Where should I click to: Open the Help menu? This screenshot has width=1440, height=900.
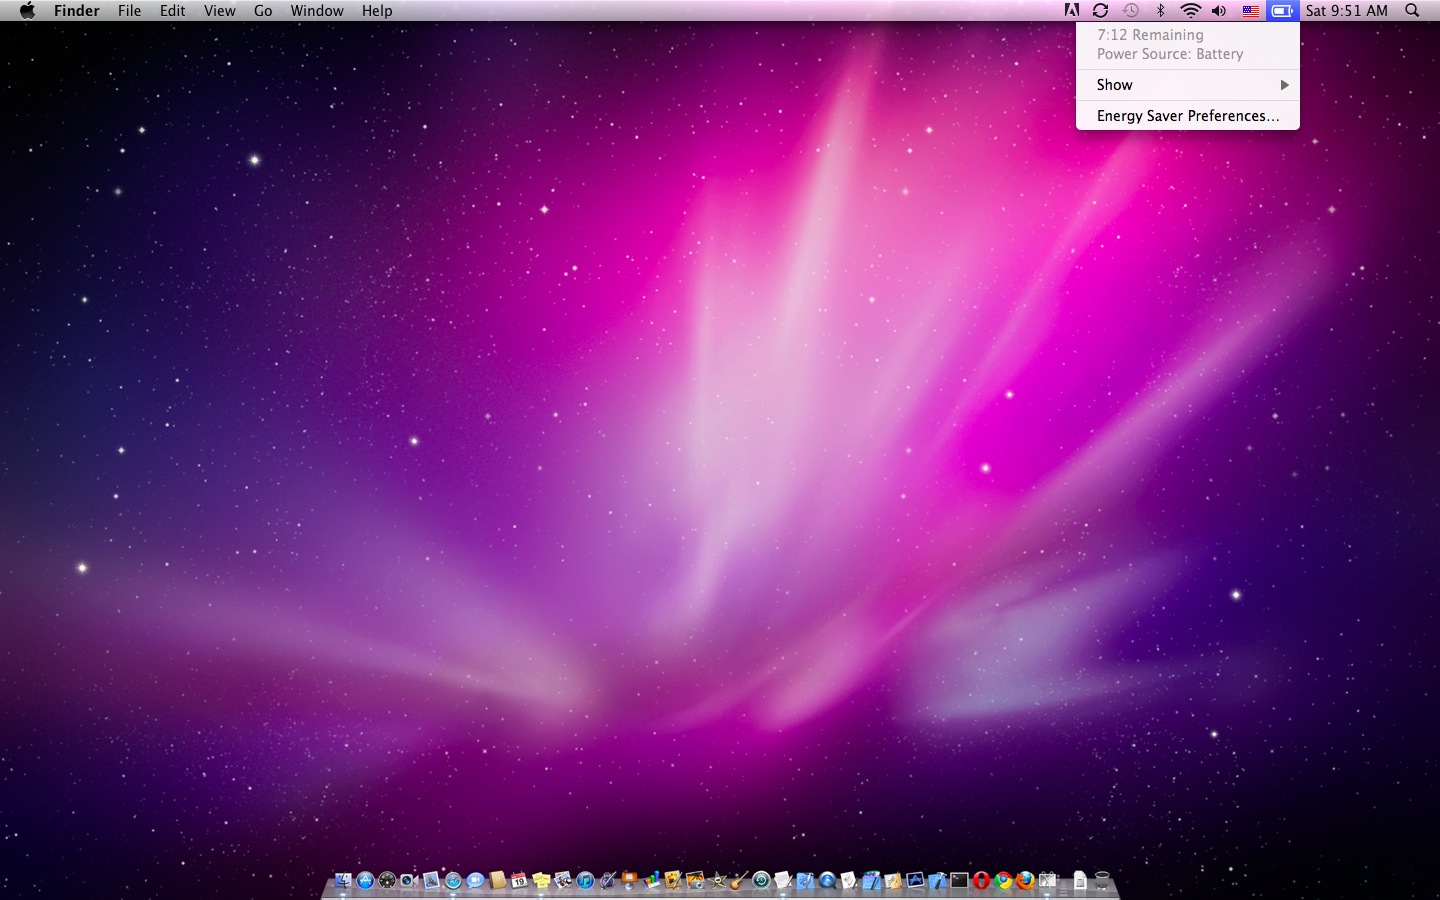(377, 10)
